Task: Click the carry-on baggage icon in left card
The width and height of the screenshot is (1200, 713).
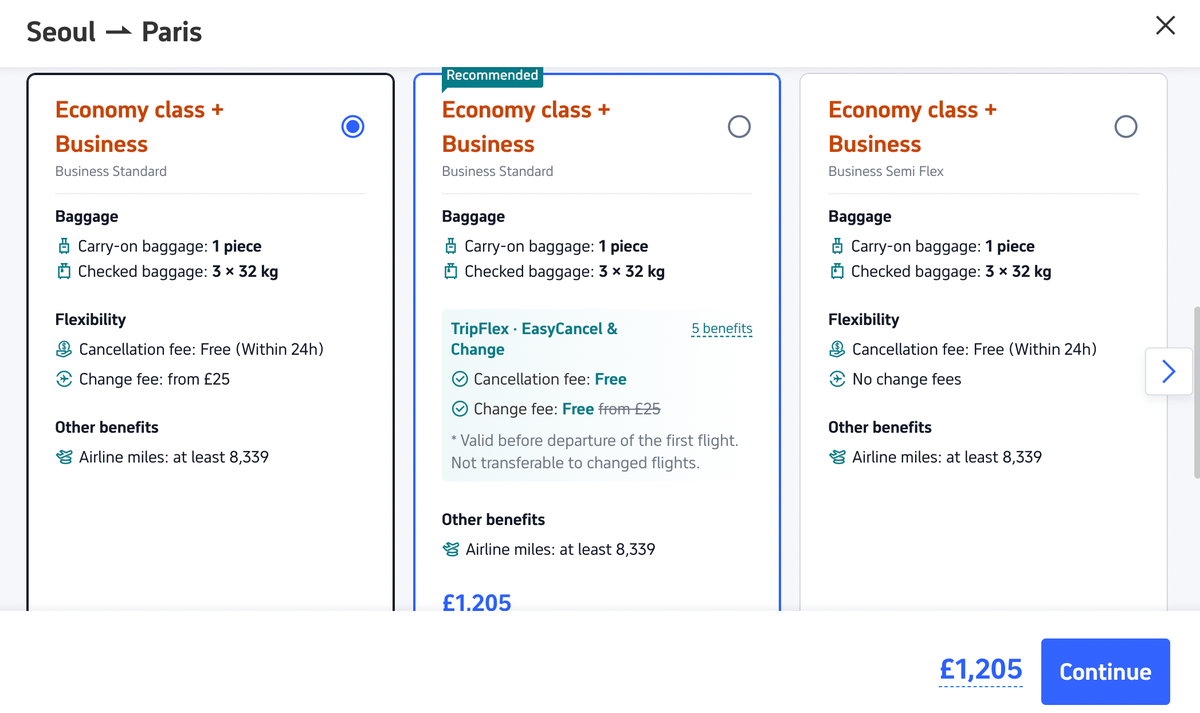Action: pos(64,245)
